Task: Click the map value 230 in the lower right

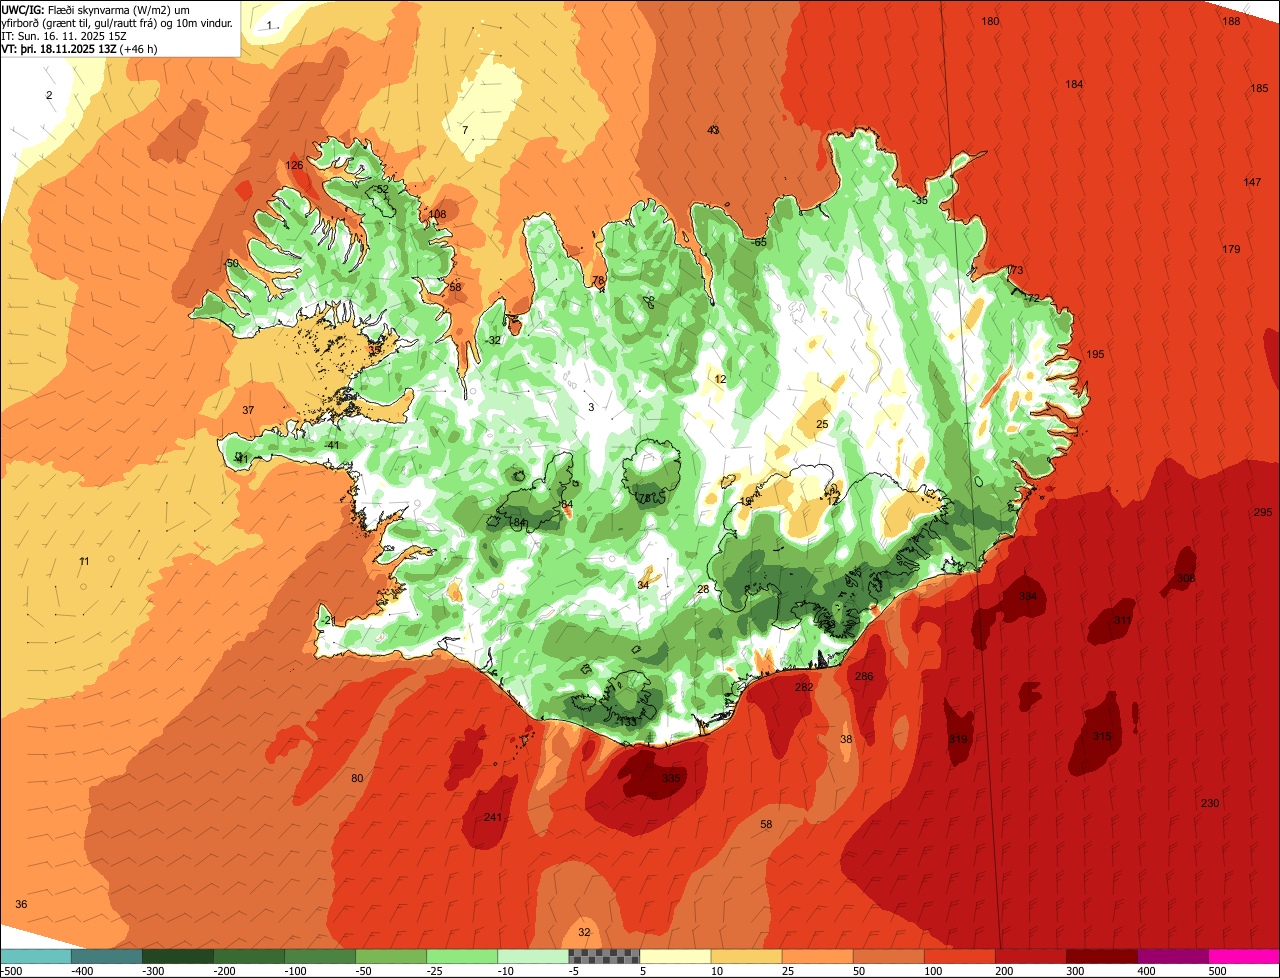Action: [x=1210, y=803]
